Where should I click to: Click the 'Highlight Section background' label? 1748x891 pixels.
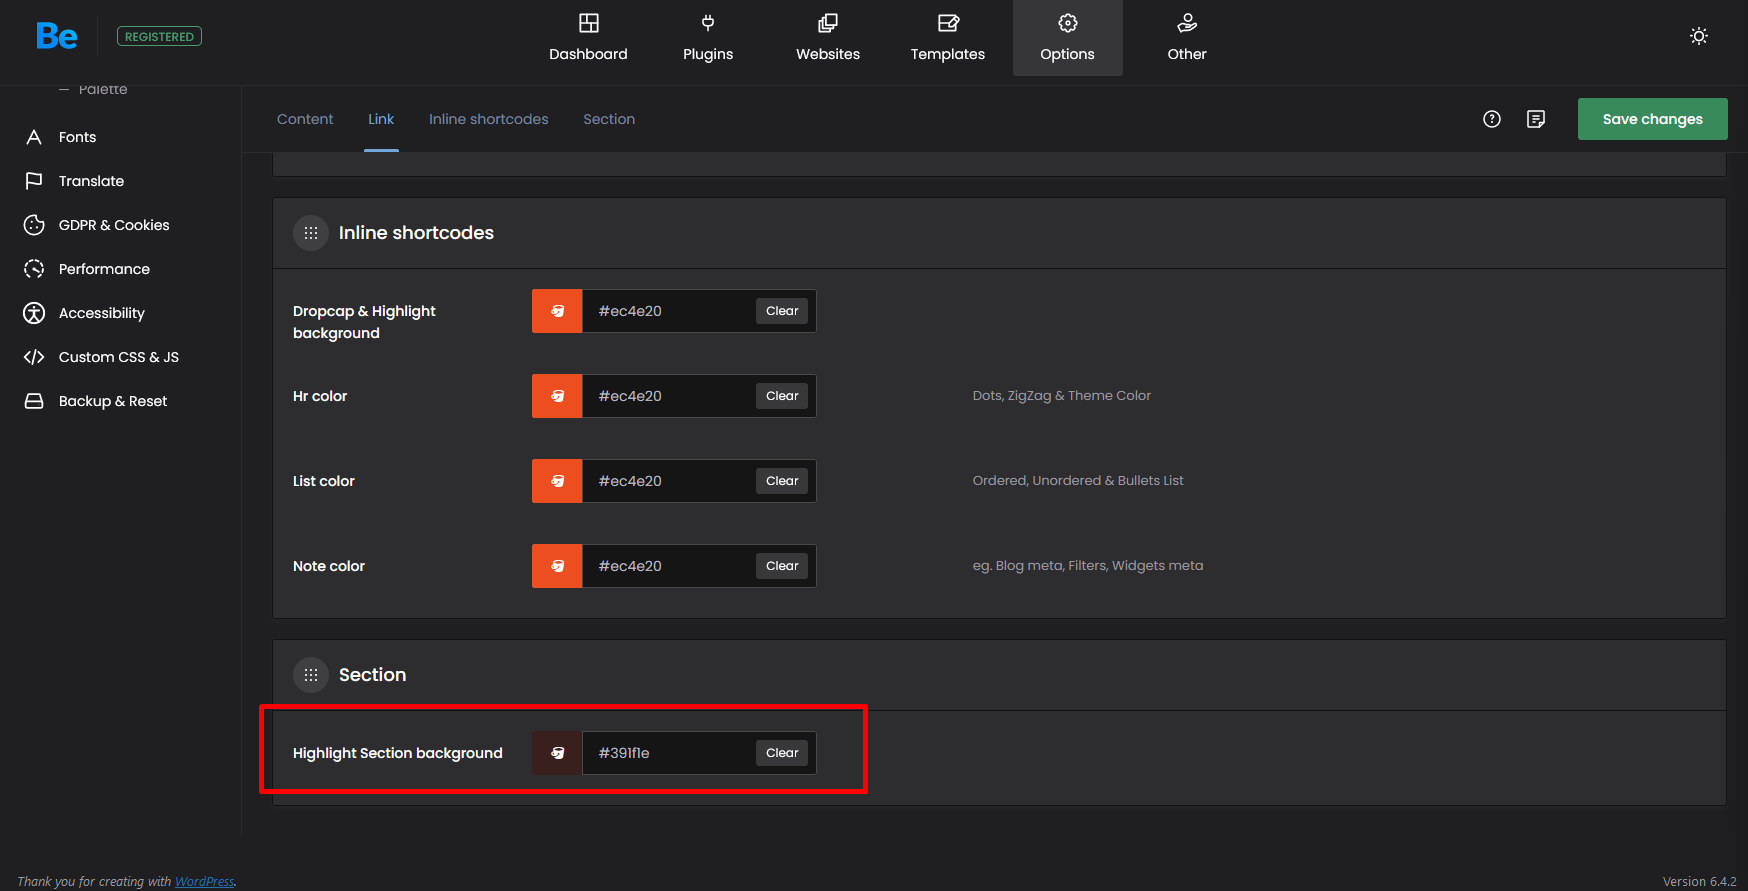coord(398,753)
